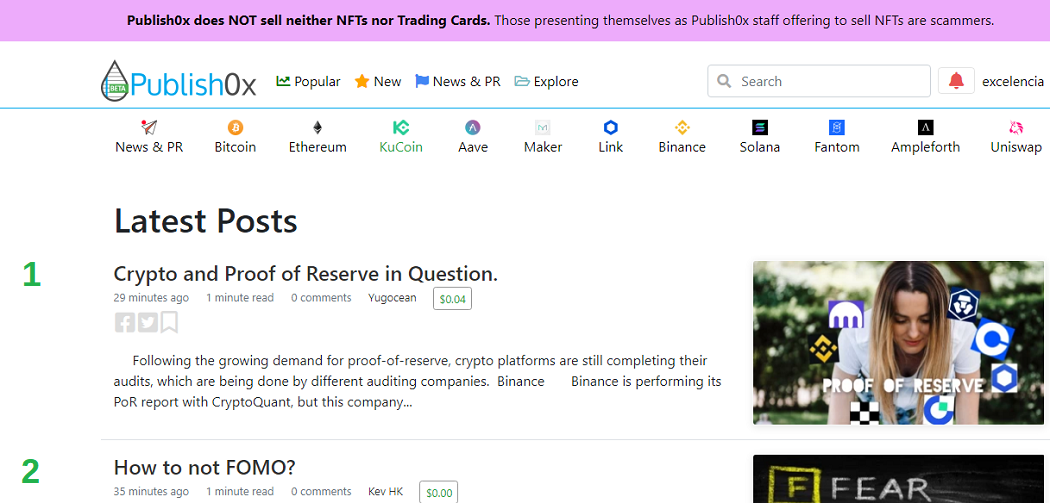Select the Aave category label

(473, 147)
